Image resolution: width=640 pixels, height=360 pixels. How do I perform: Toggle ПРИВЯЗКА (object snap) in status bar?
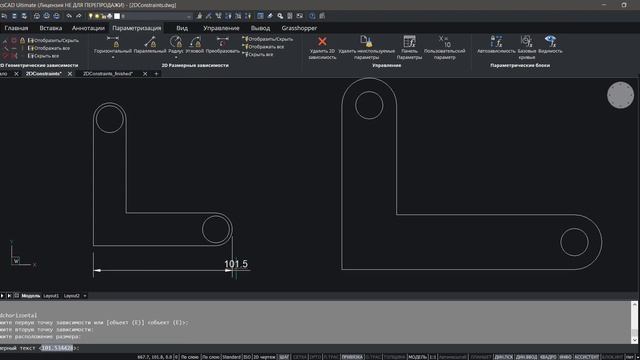[x=352, y=357]
